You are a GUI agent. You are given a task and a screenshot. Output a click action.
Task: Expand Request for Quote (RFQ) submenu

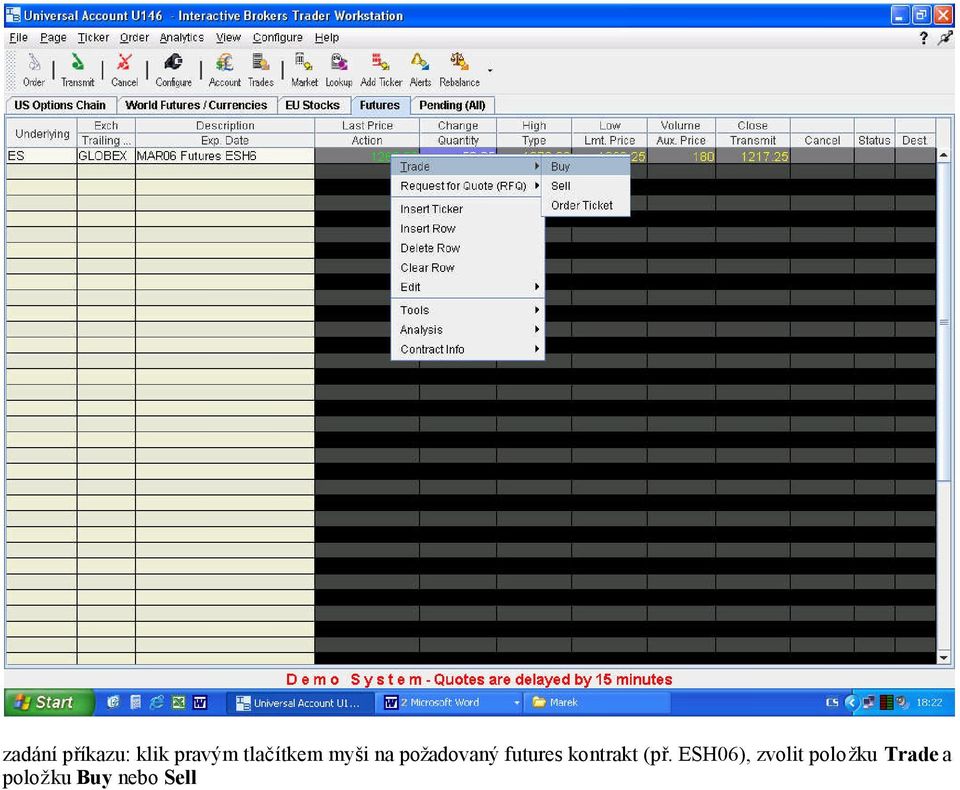tap(468, 186)
